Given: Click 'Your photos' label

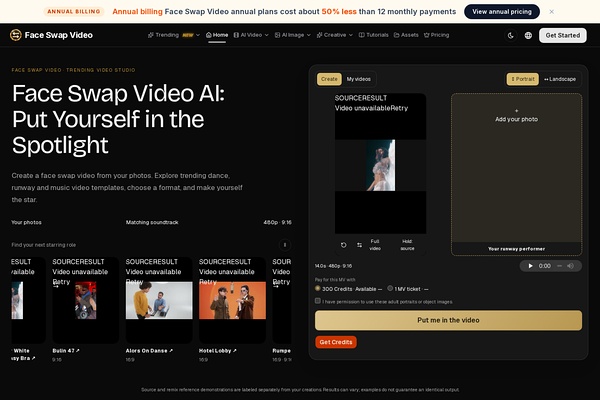Looking at the screenshot, I should point(26,222).
